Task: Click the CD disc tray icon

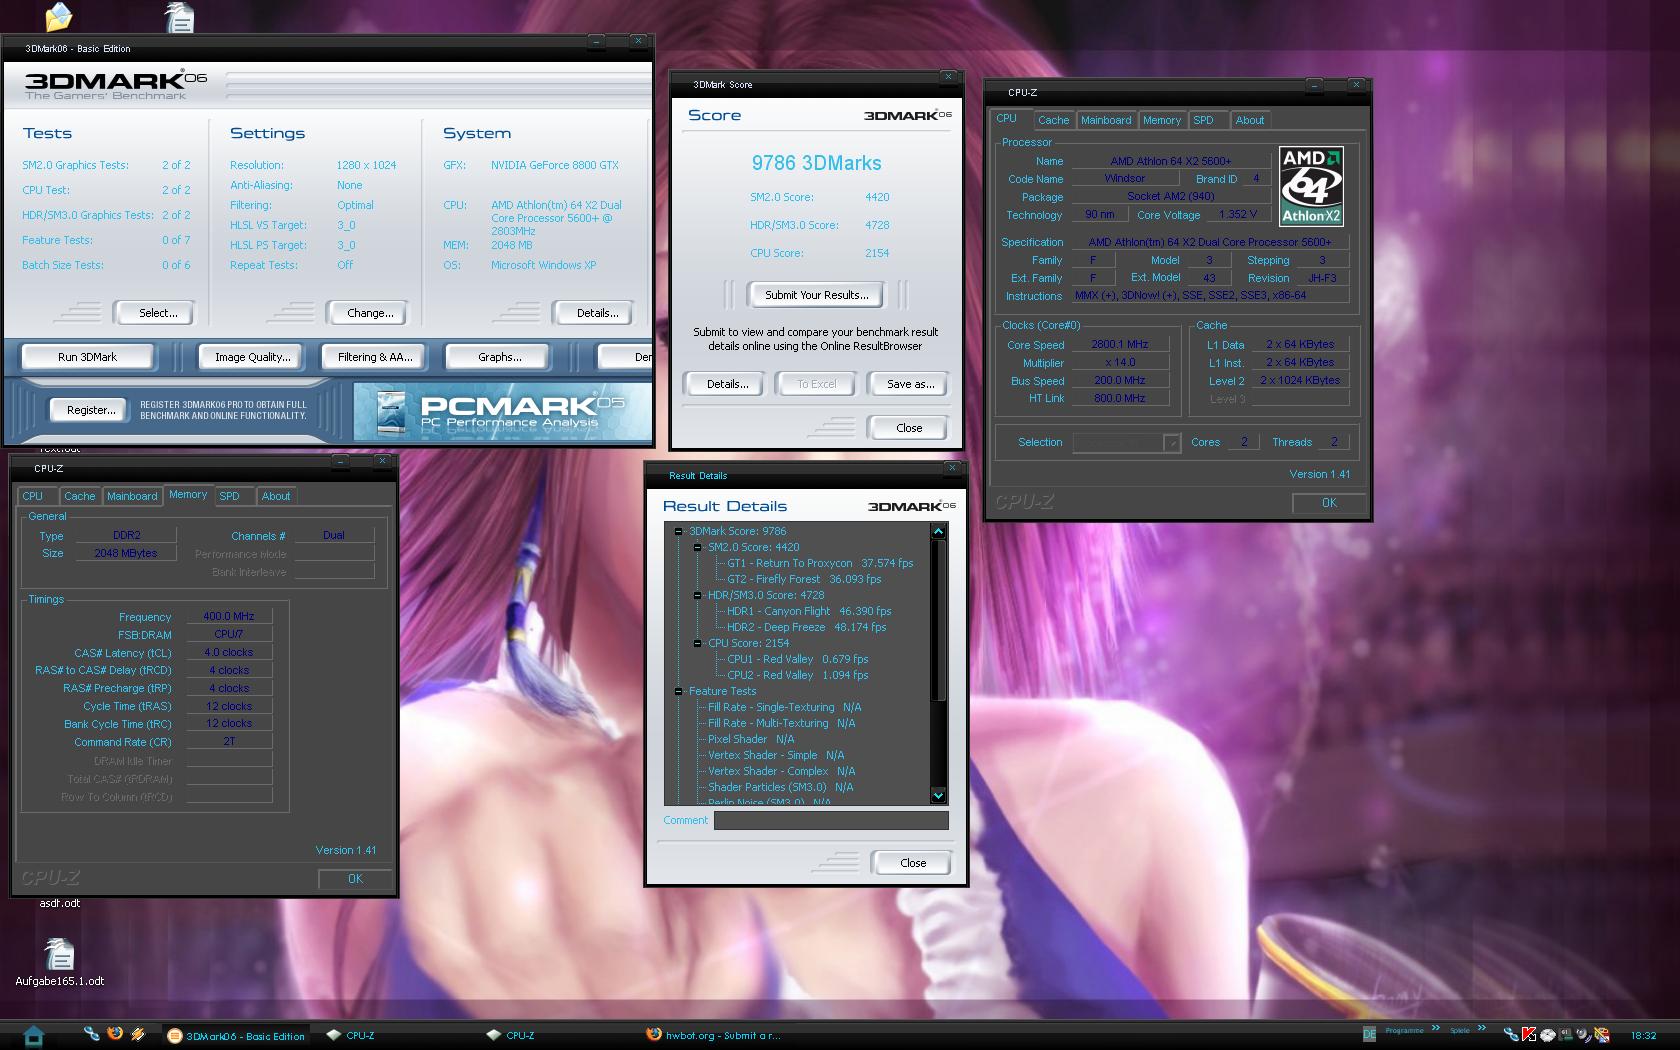Action: tap(1547, 1035)
